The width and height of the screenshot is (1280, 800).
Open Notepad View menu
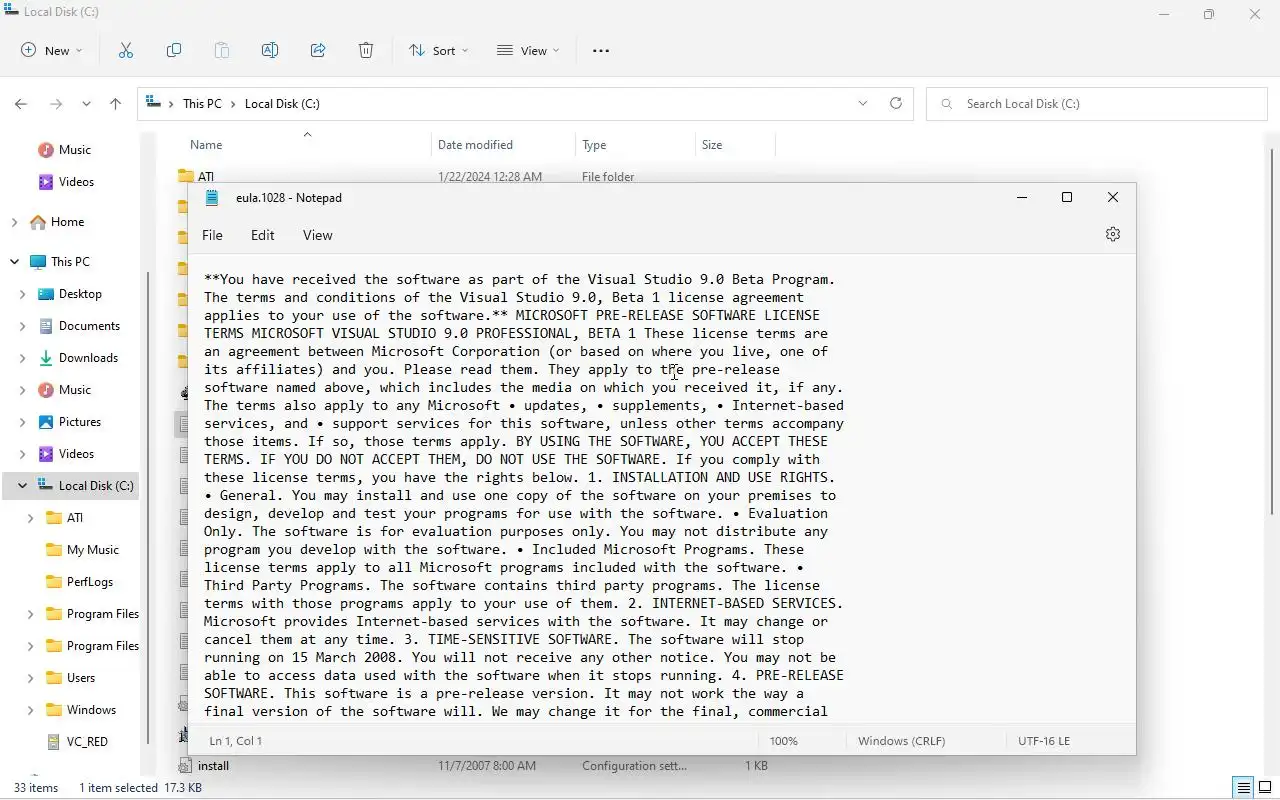pos(318,235)
